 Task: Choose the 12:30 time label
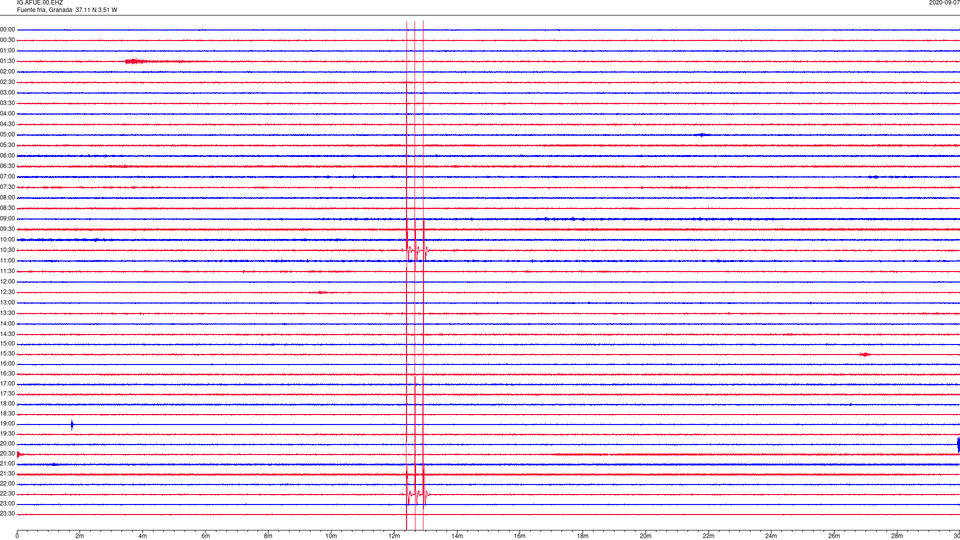click(x=7, y=292)
